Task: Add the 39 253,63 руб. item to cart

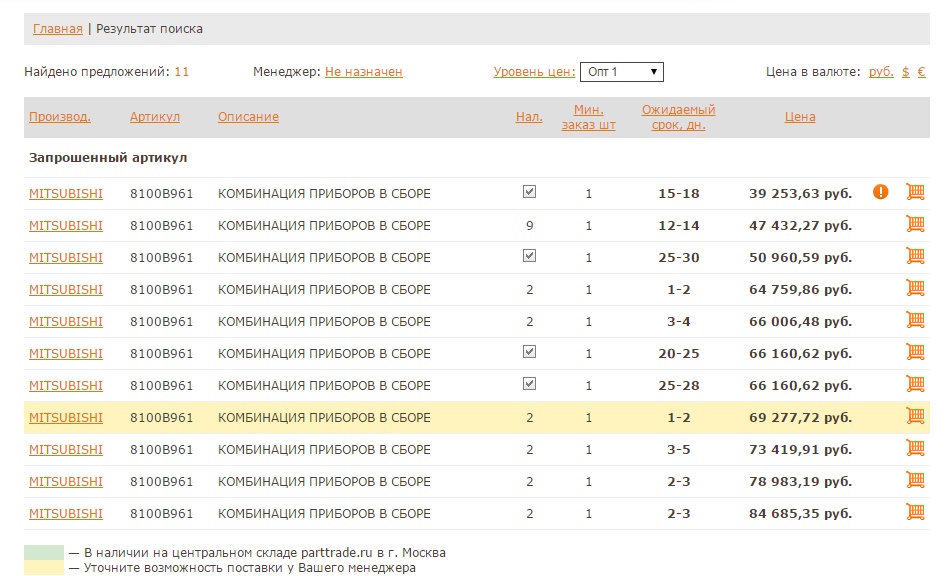Action: pyautogui.click(x=914, y=192)
